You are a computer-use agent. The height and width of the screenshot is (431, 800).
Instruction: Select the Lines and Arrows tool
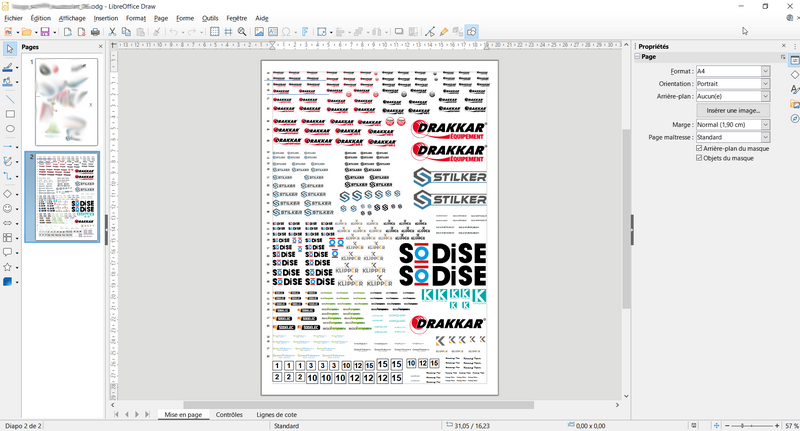coord(8,147)
